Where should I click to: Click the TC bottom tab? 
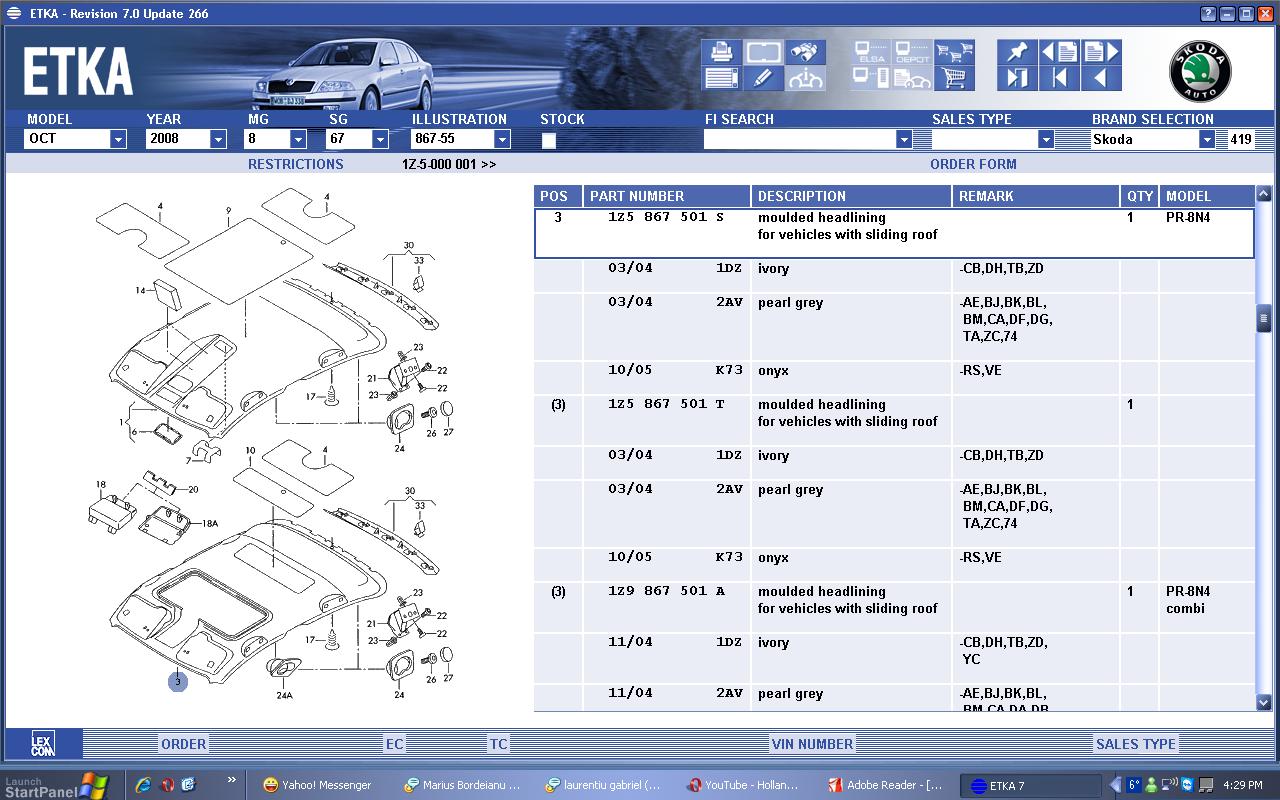pyautogui.click(x=498, y=744)
